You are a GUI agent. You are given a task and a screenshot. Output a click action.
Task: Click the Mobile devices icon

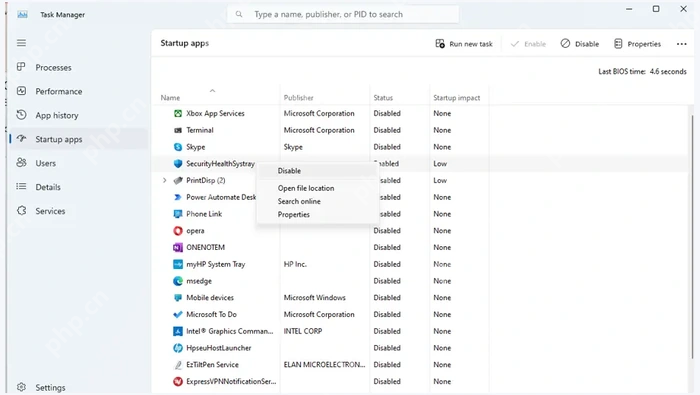pos(178,298)
